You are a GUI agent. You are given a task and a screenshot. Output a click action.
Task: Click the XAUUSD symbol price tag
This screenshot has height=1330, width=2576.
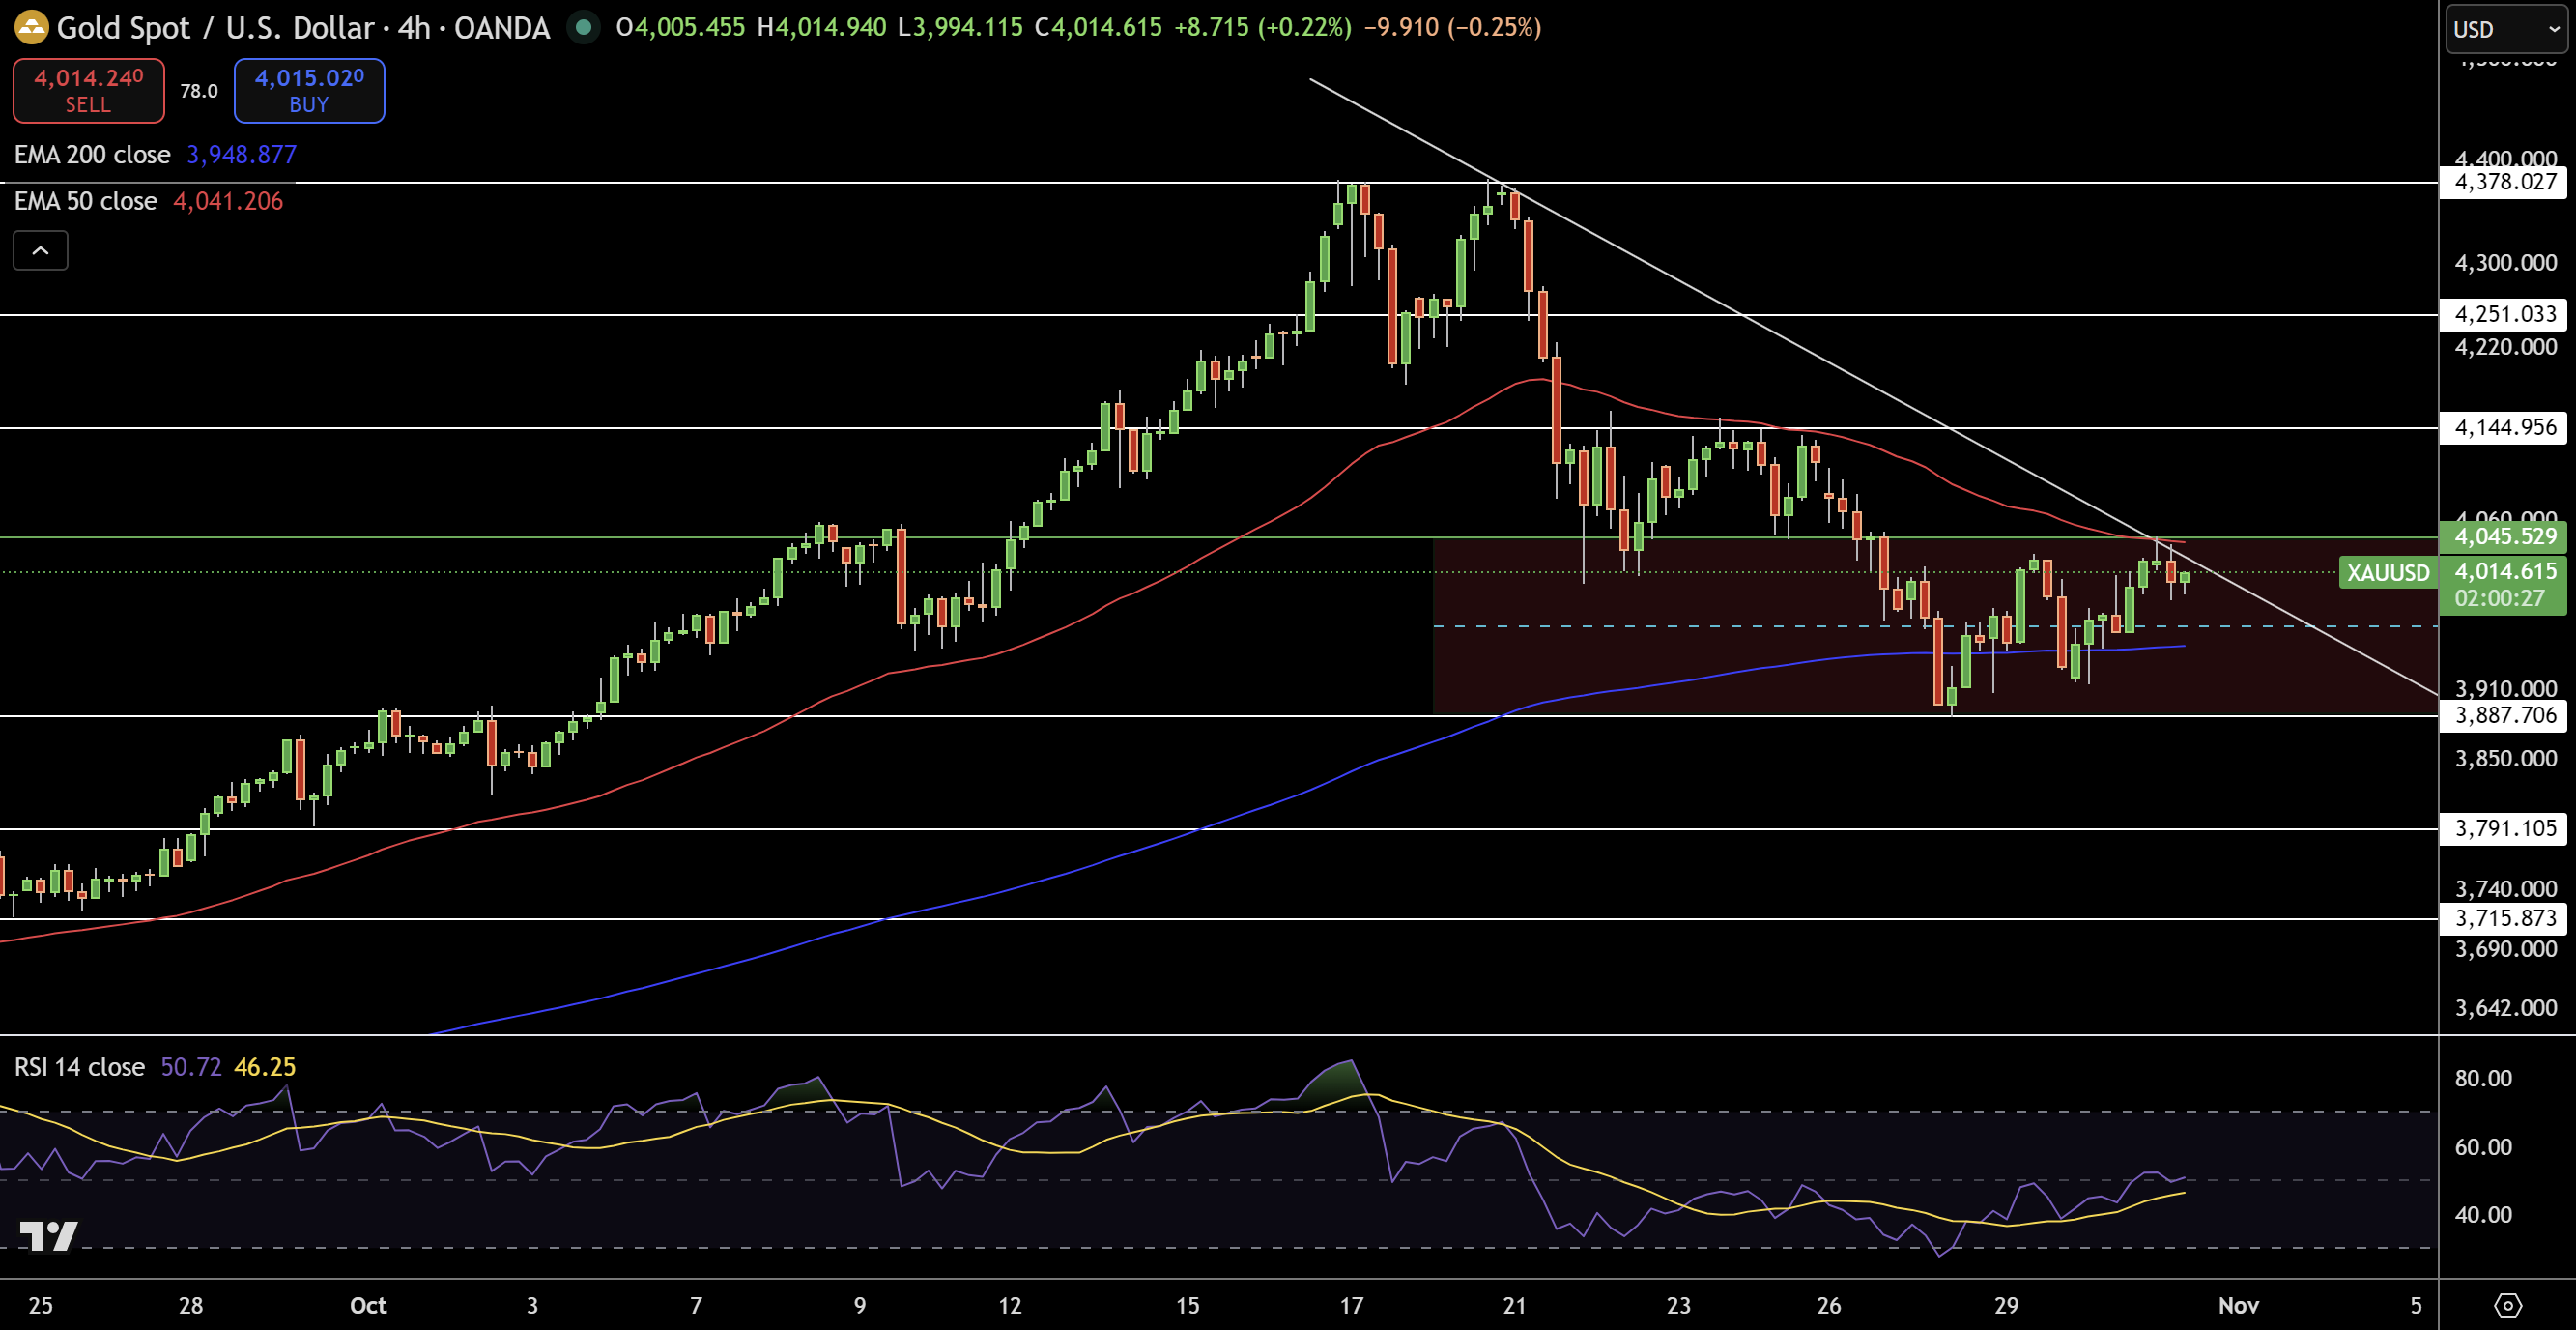point(2387,573)
